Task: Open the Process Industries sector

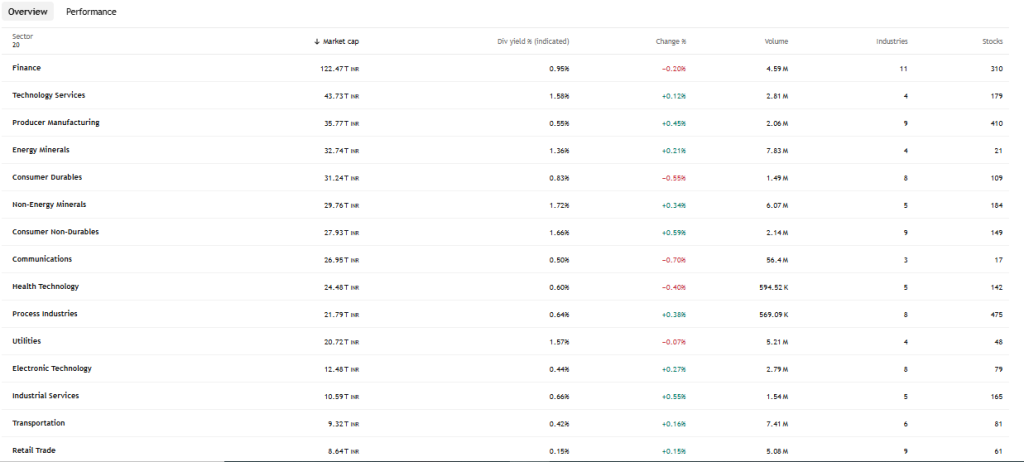Action: click(x=44, y=314)
